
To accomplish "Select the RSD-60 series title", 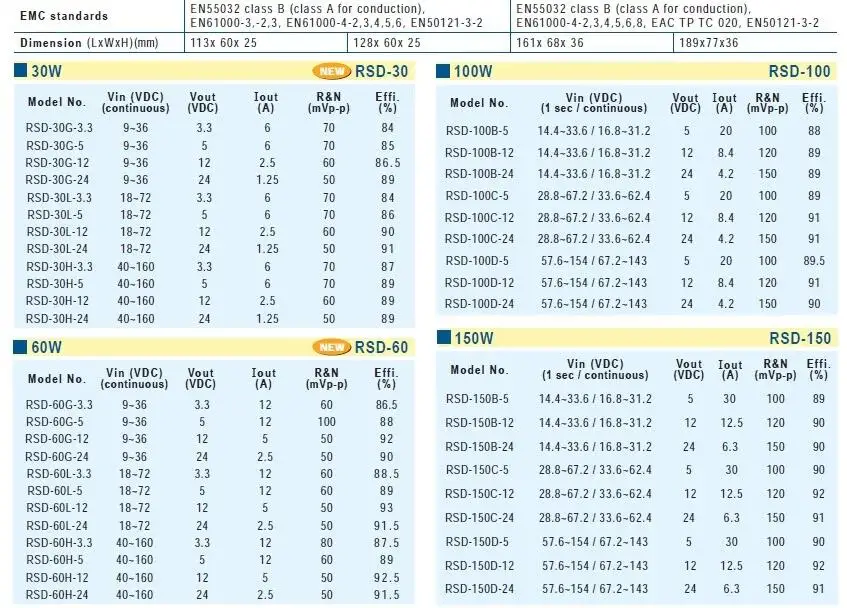I will [x=381, y=347].
